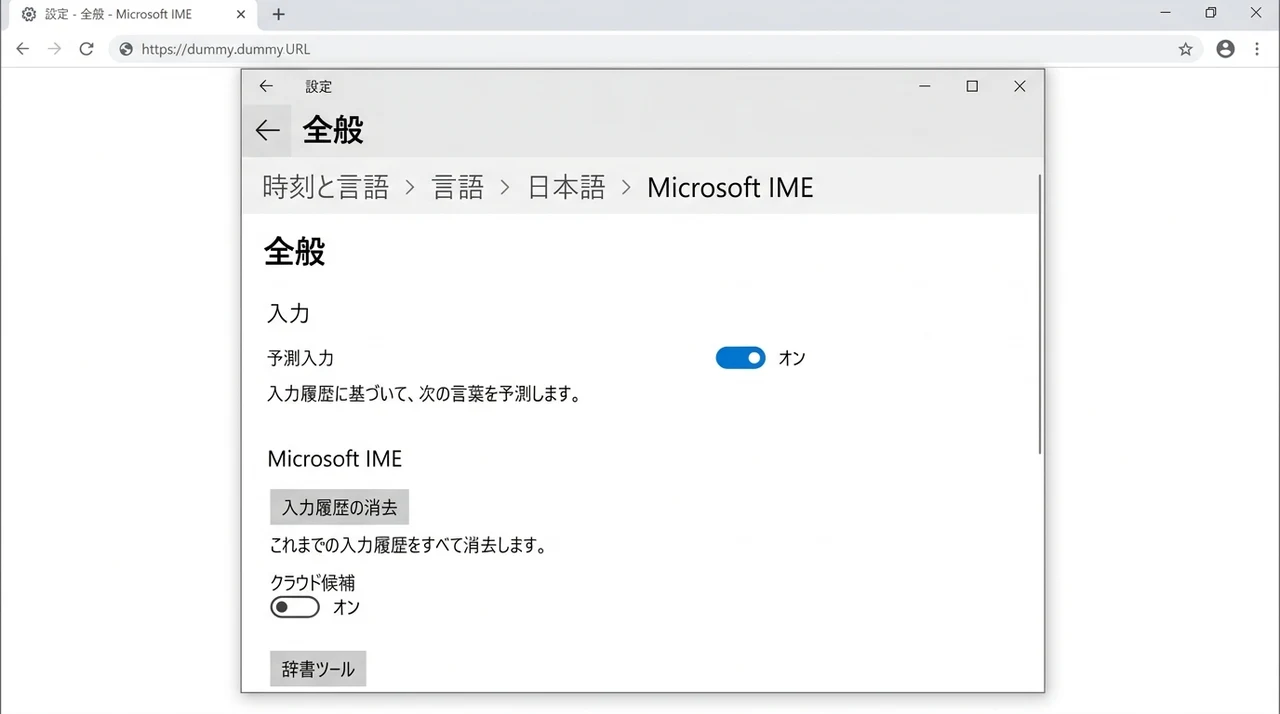Reload the page with refresh icon
1280x714 pixels.
pos(87,49)
